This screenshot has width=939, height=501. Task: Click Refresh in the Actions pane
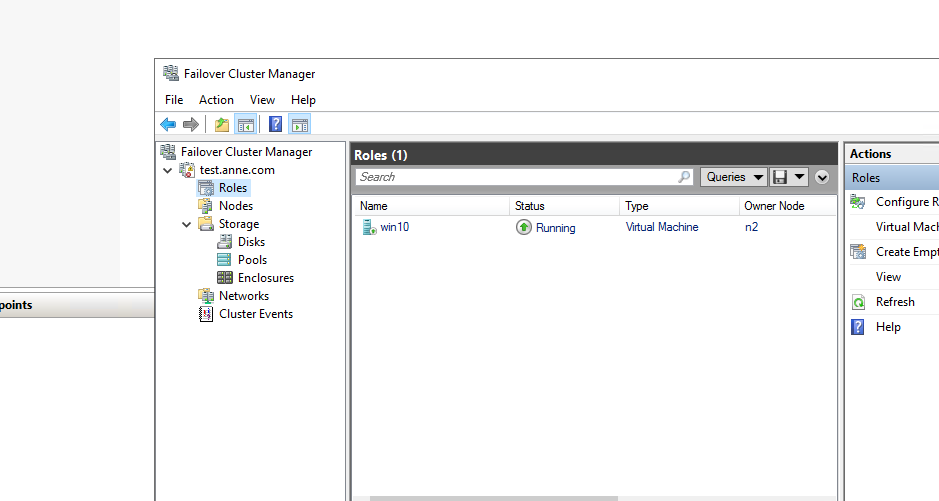coord(895,302)
